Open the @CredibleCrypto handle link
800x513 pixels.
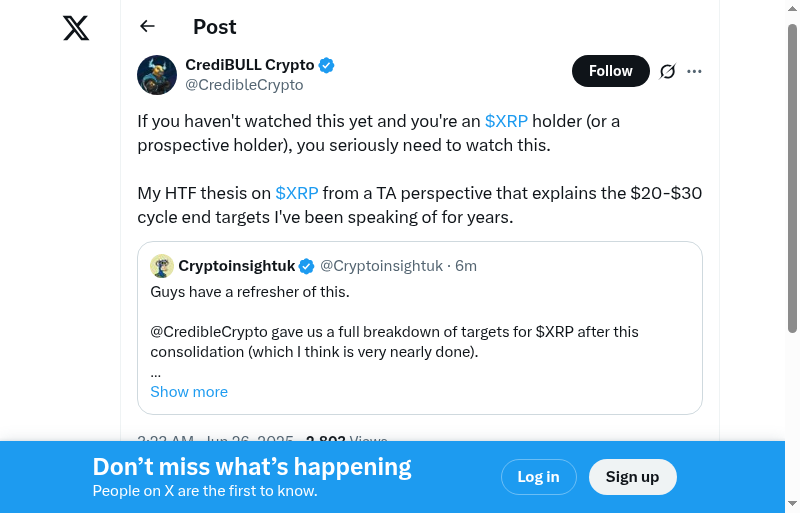[x=244, y=85]
